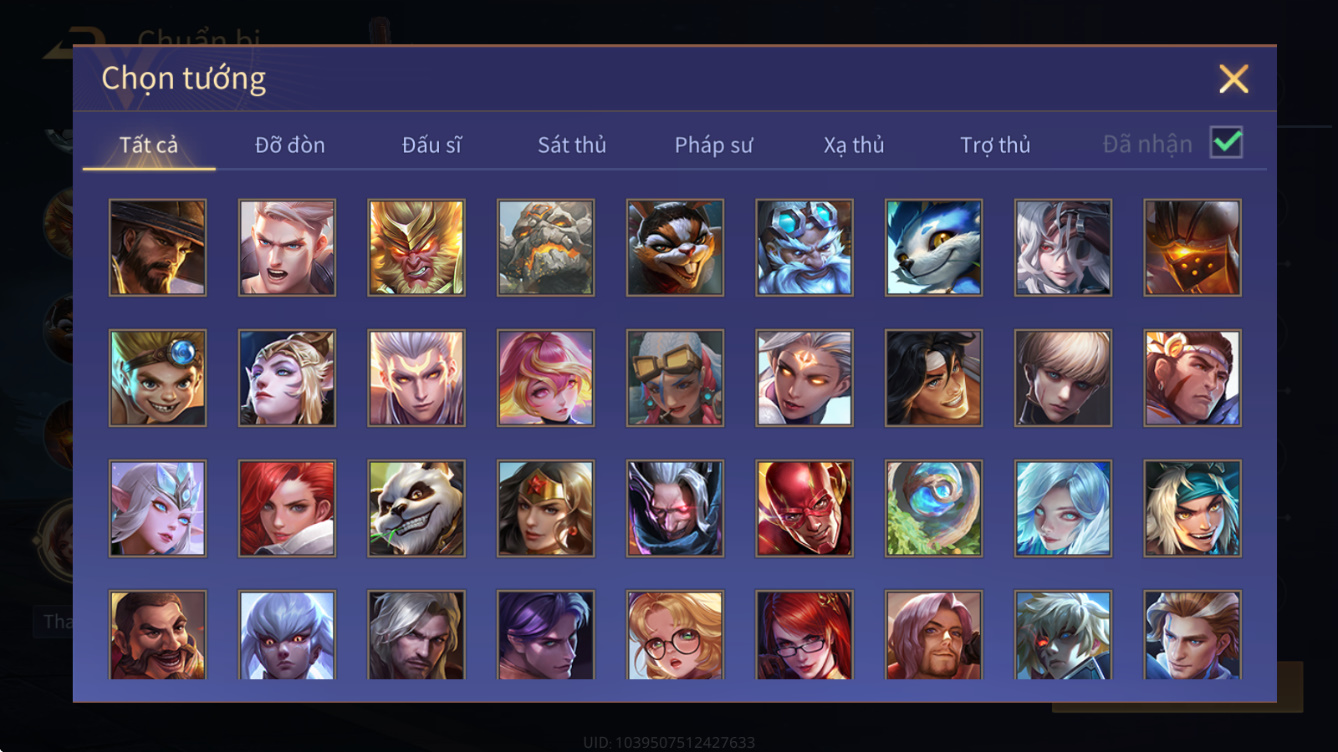Filter heroes by Pháp sư
Viewport: 1338px width, 752px height.
click(x=713, y=145)
